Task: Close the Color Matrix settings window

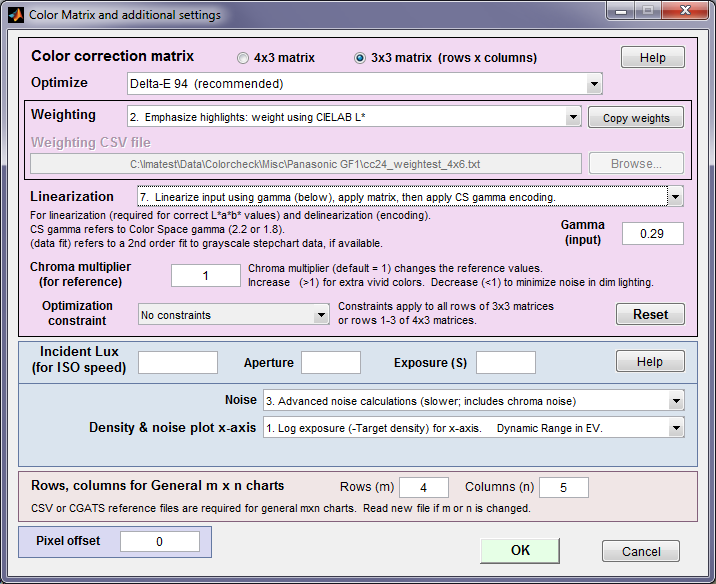Action: tap(685, 11)
